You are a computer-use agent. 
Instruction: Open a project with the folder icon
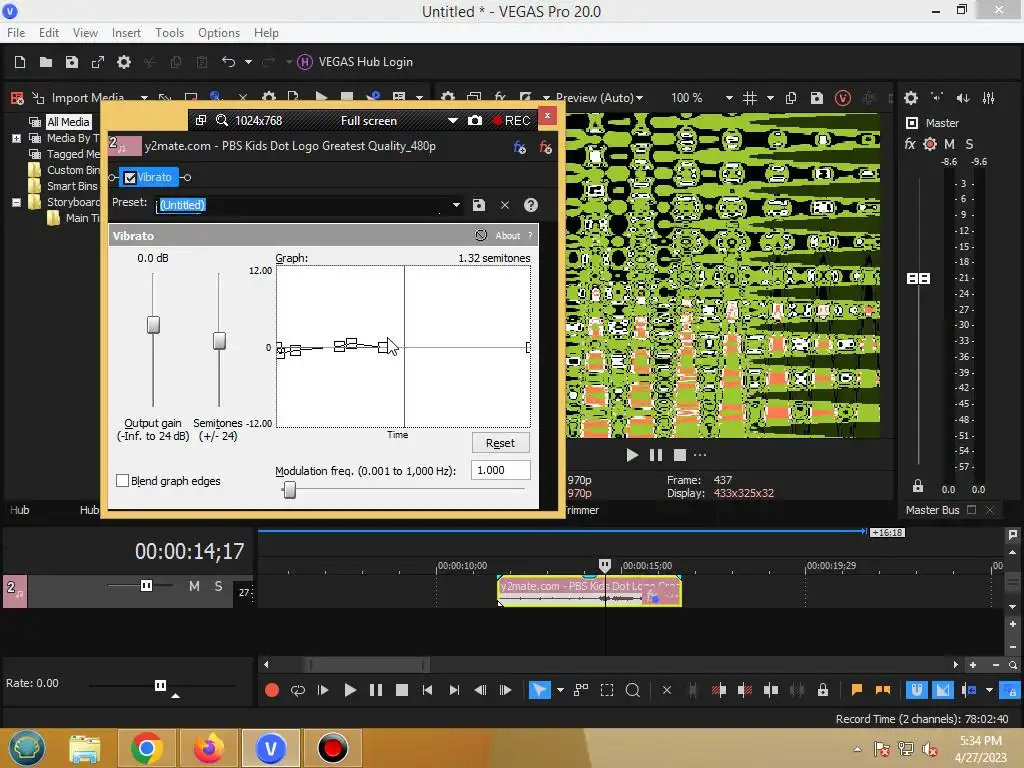click(46, 62)
